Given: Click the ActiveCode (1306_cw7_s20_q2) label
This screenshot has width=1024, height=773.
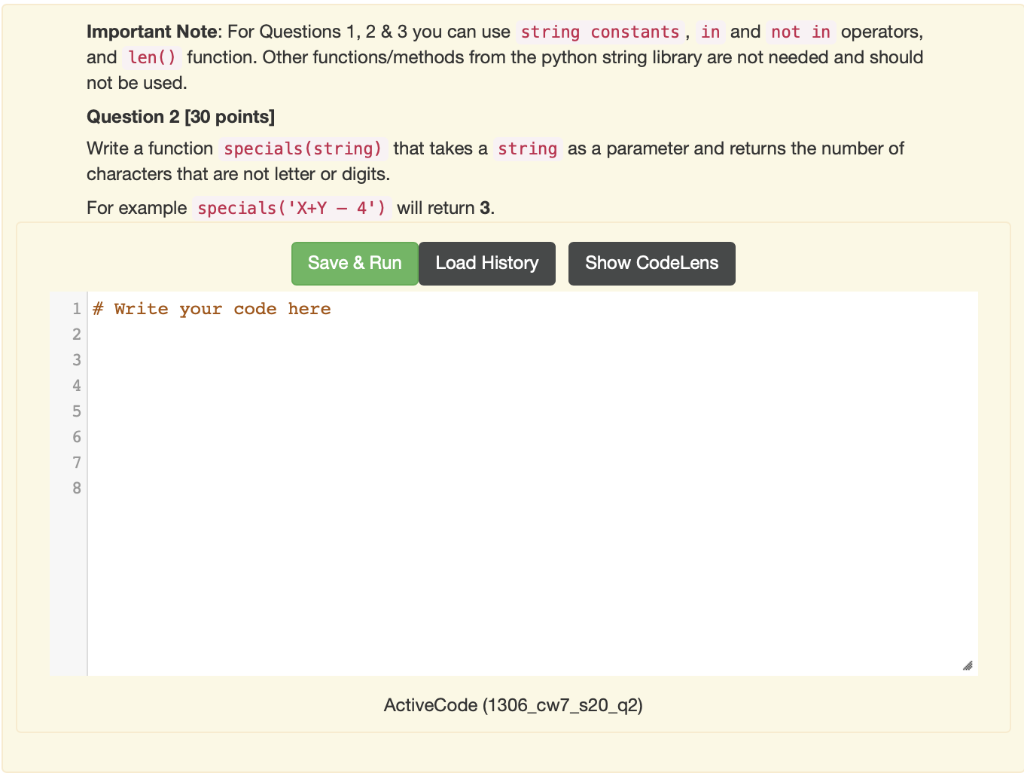Looking at the screenshot, I should point(512,705).
